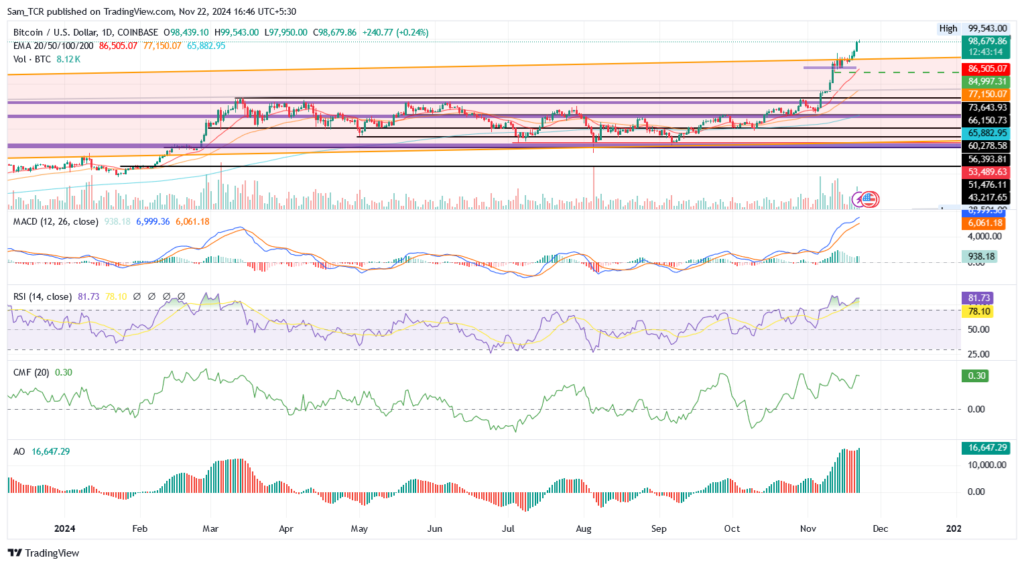Click the 2024 label on time axis

pos(65,528)
